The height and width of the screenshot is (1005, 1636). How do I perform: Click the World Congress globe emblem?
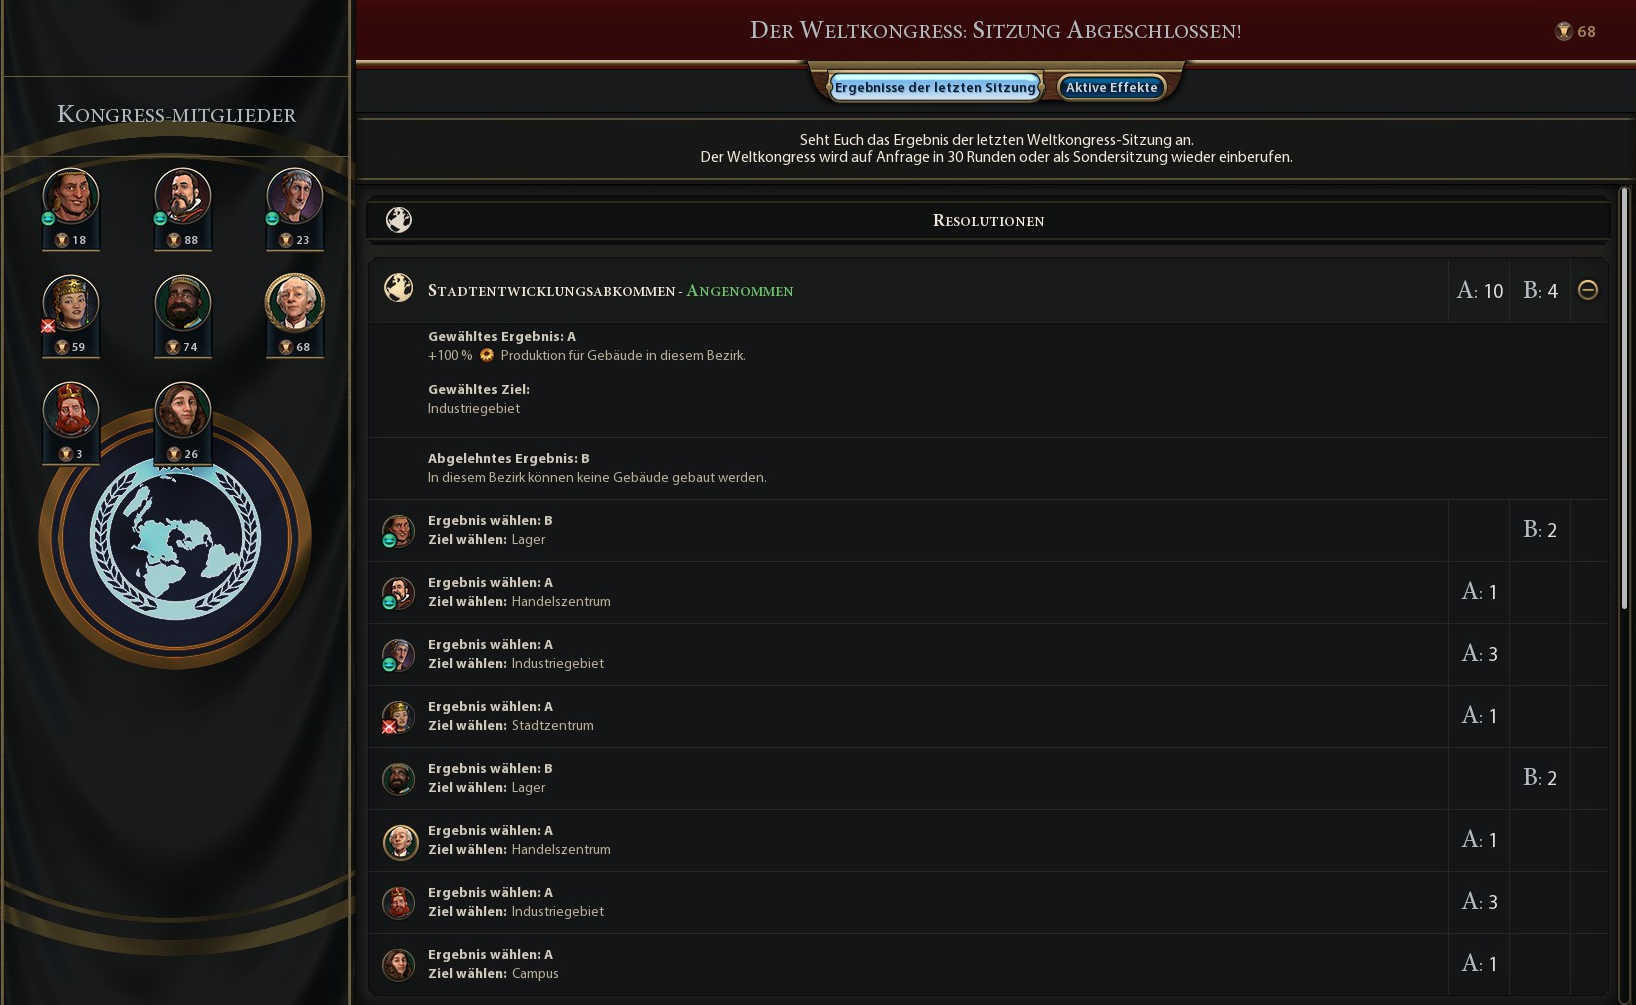175,540
